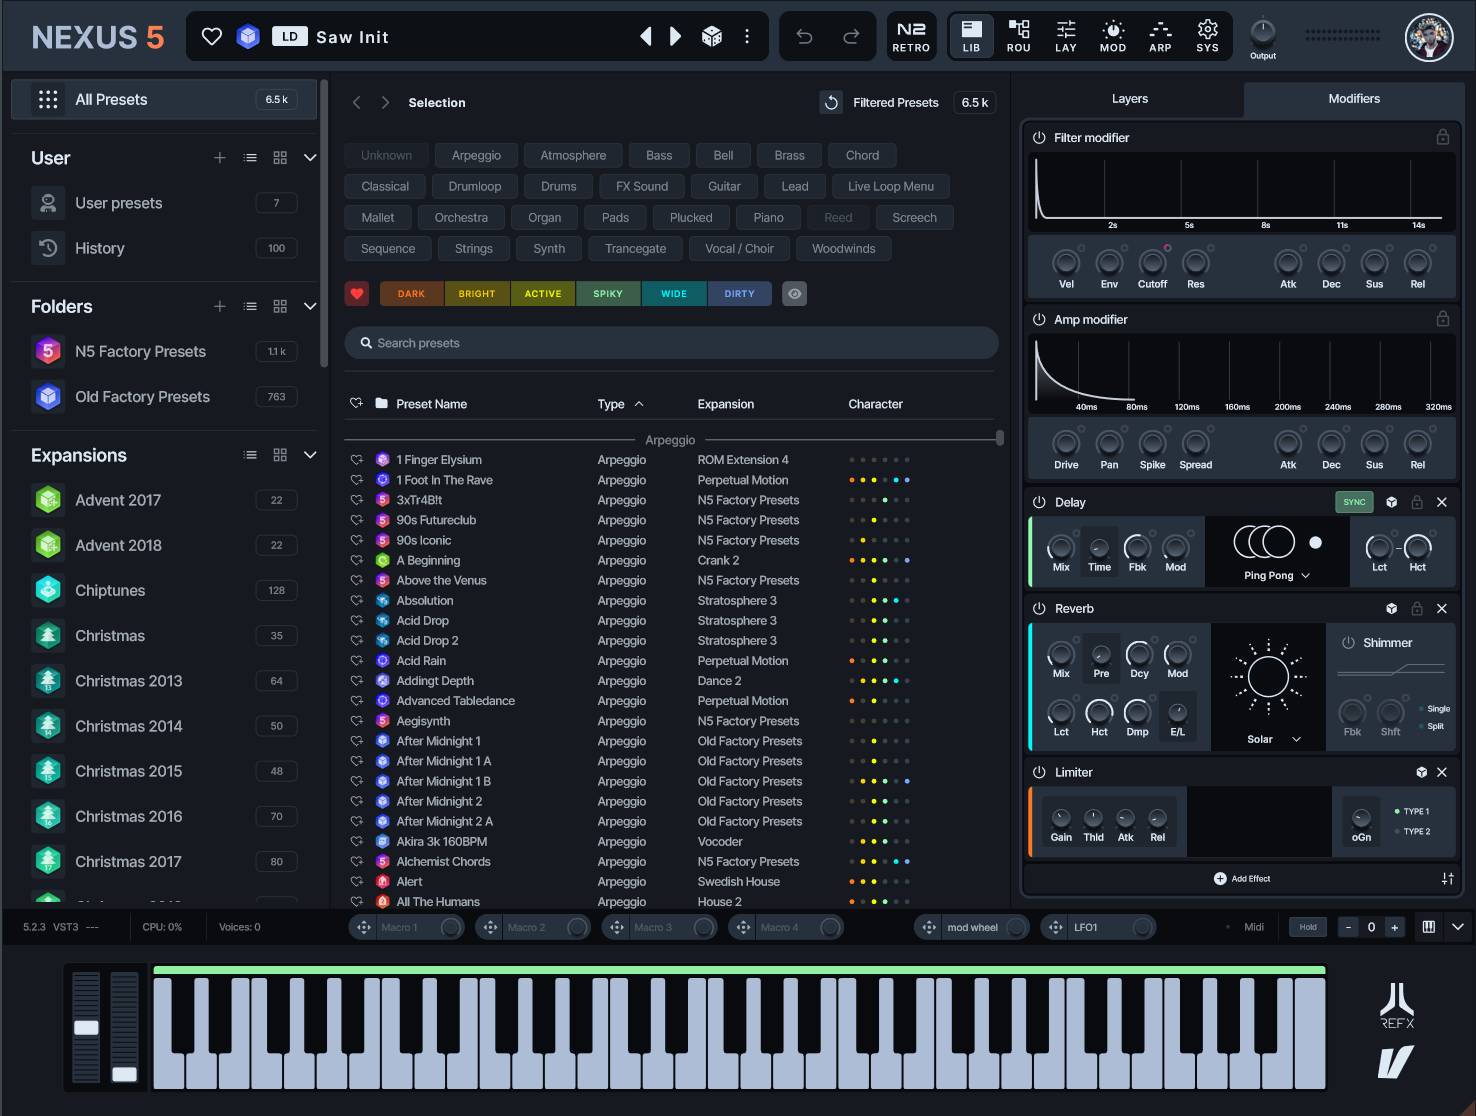Click the Macro 1 assign move icon
Image resolution: width=1476 pixels, height=1116 pixels.
click(364, 927)
